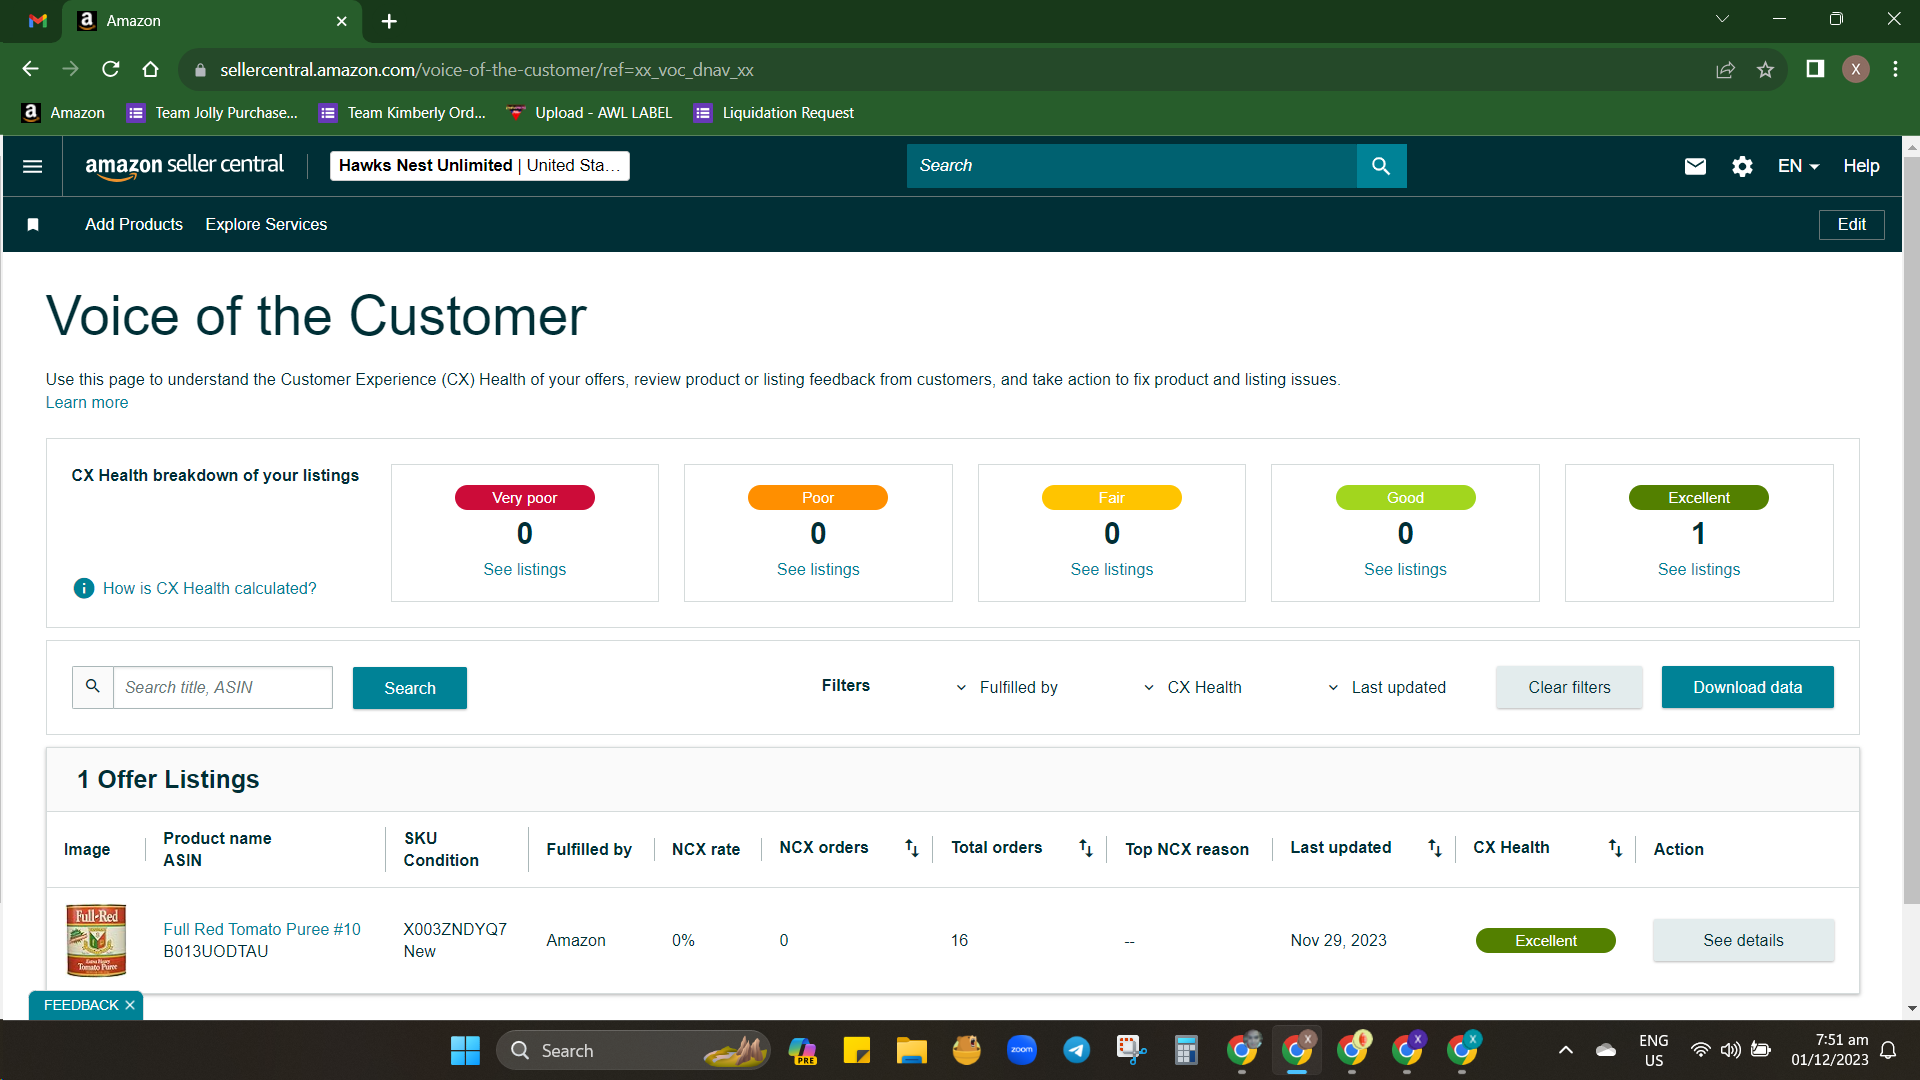Viewport: 1920px width, 1080px height.
Task: Open the new tab plus button
Action: (389, 21)
